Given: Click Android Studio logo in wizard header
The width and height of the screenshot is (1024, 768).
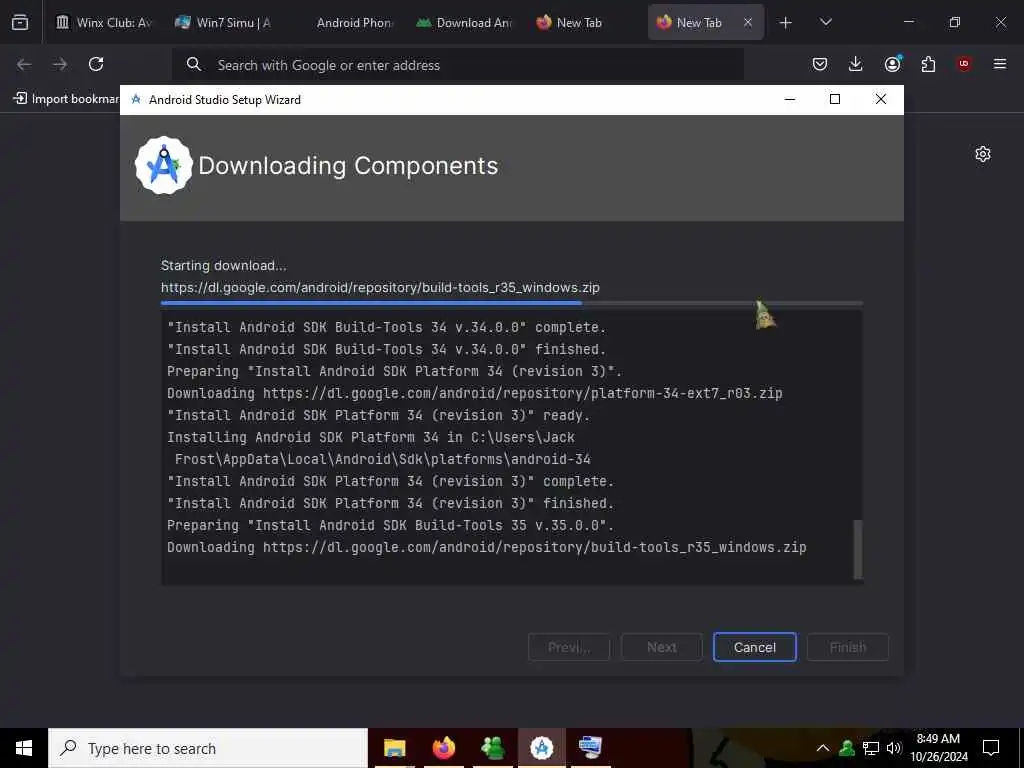Looking at the screenshot, I should [163, 165].
